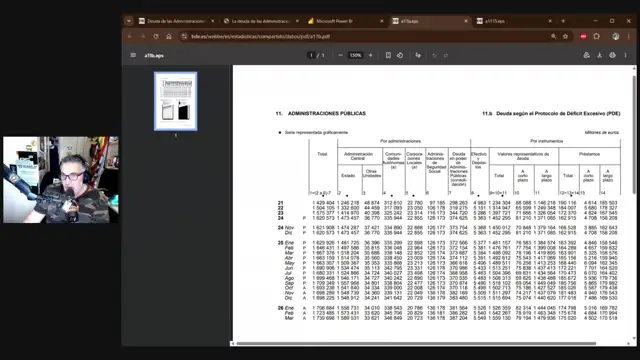This screenshot has height=360, width=640.
Task: Undo the last PDF annotation
Action: pos(434,55)
